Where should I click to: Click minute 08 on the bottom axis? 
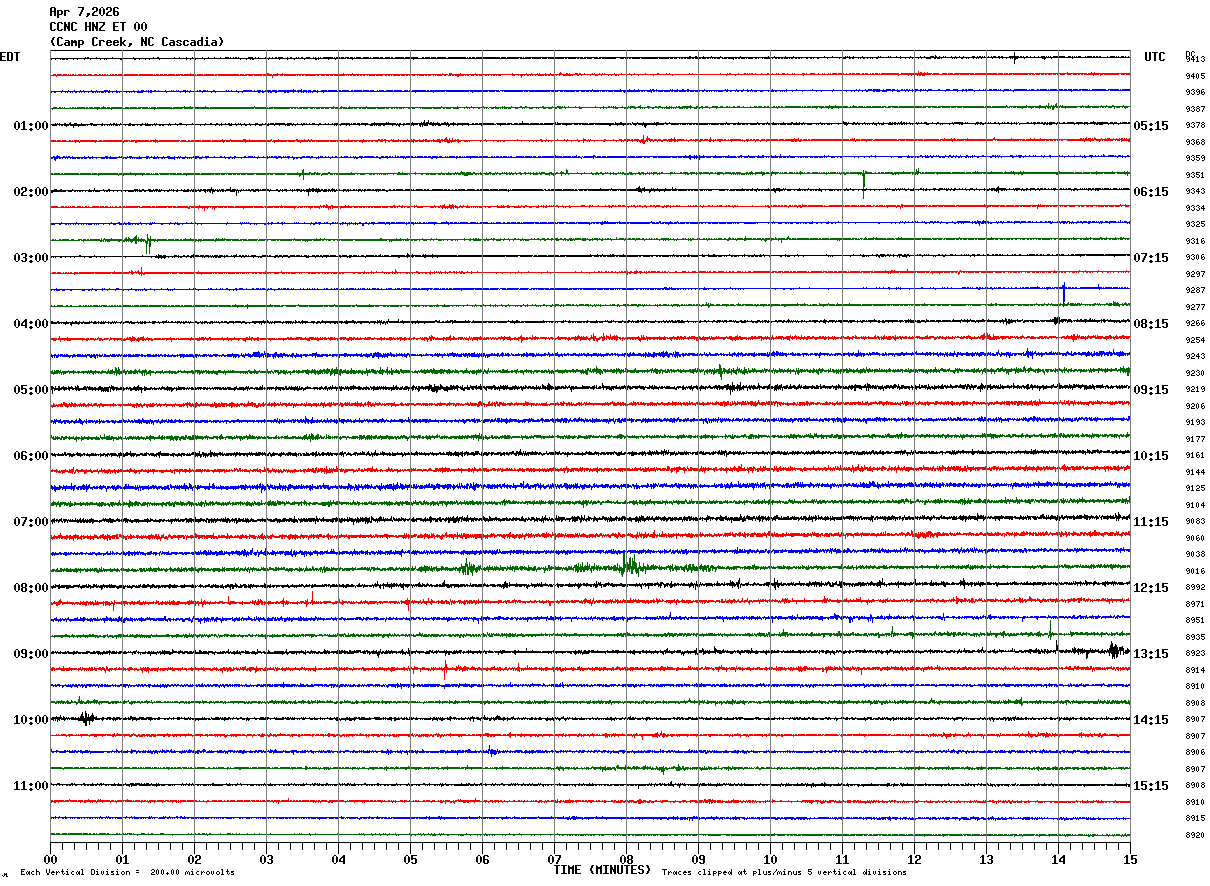pyautogui.click(x=626, y=859)
